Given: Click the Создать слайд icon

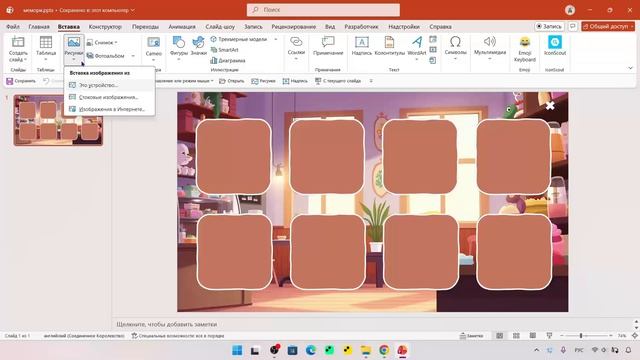Looking at the screenshot, I should [18, 42].
